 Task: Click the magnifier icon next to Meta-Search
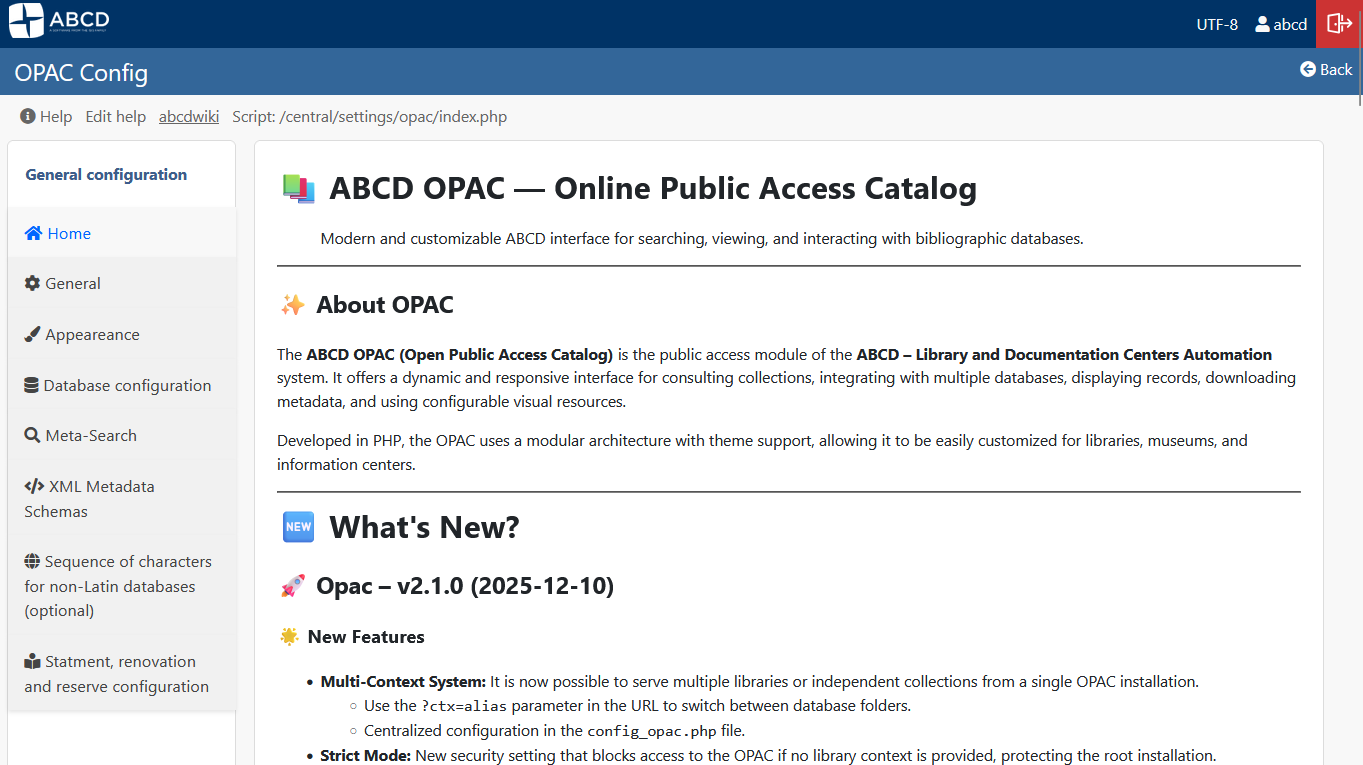pos(31,435)
